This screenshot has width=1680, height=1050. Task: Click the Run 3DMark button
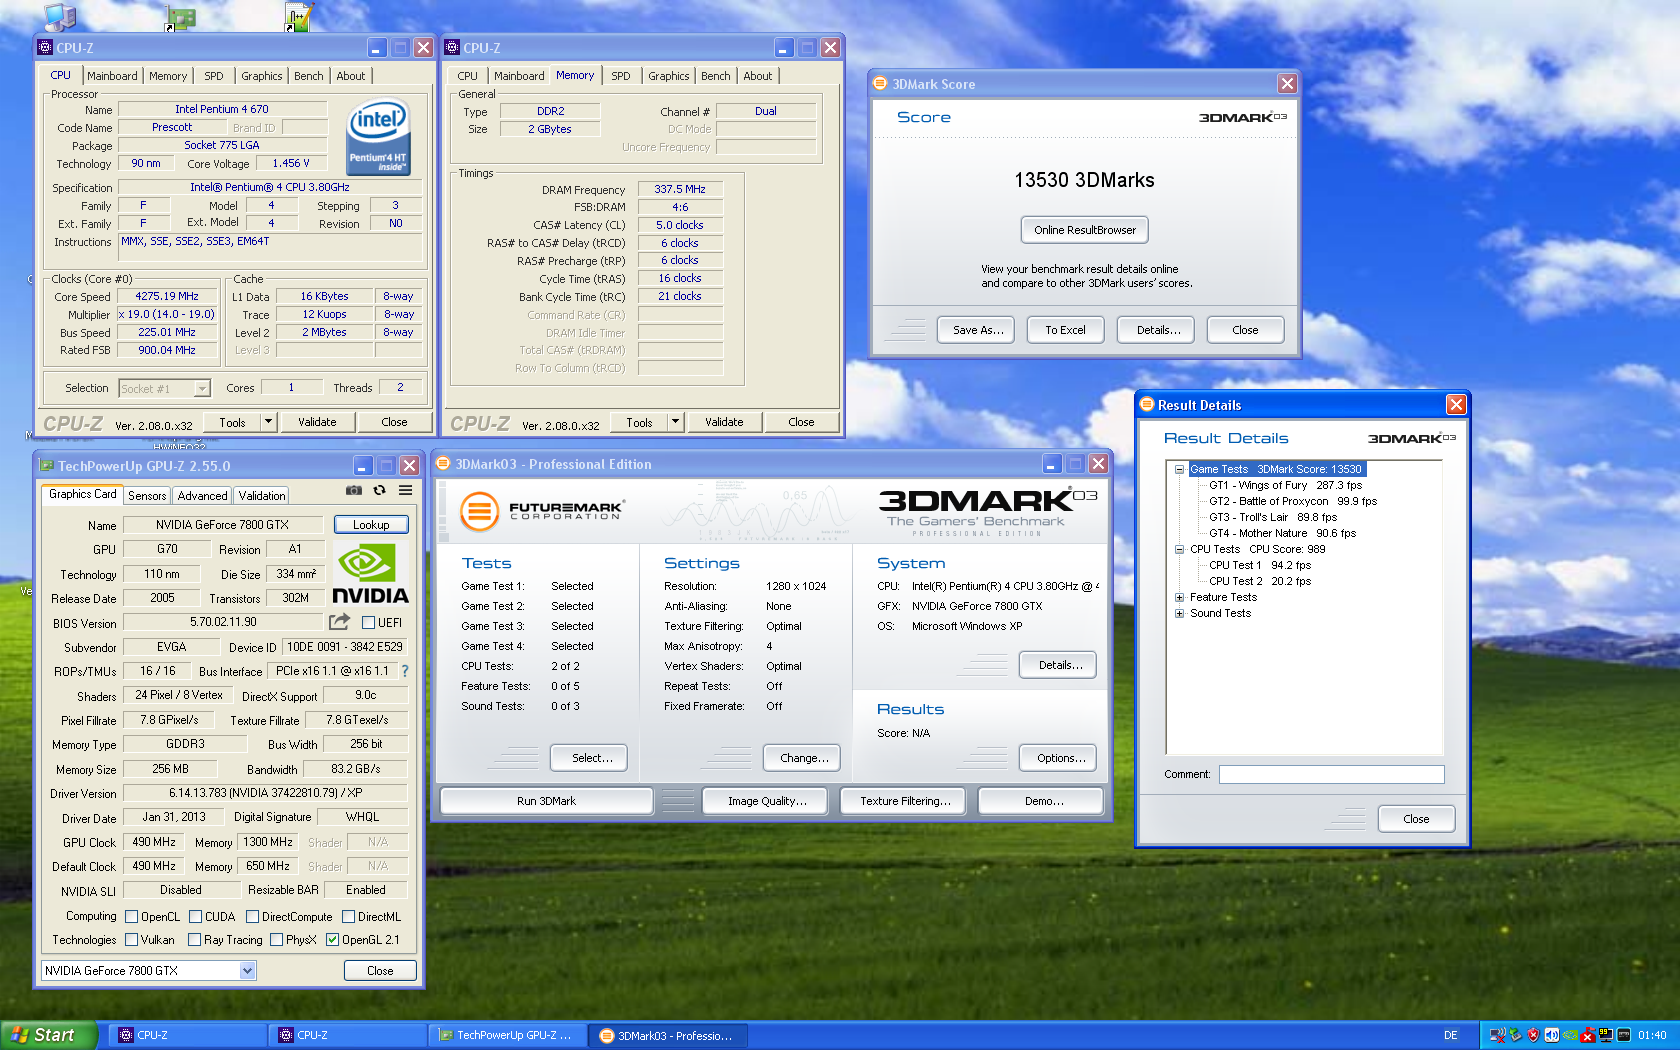(547, 801)
